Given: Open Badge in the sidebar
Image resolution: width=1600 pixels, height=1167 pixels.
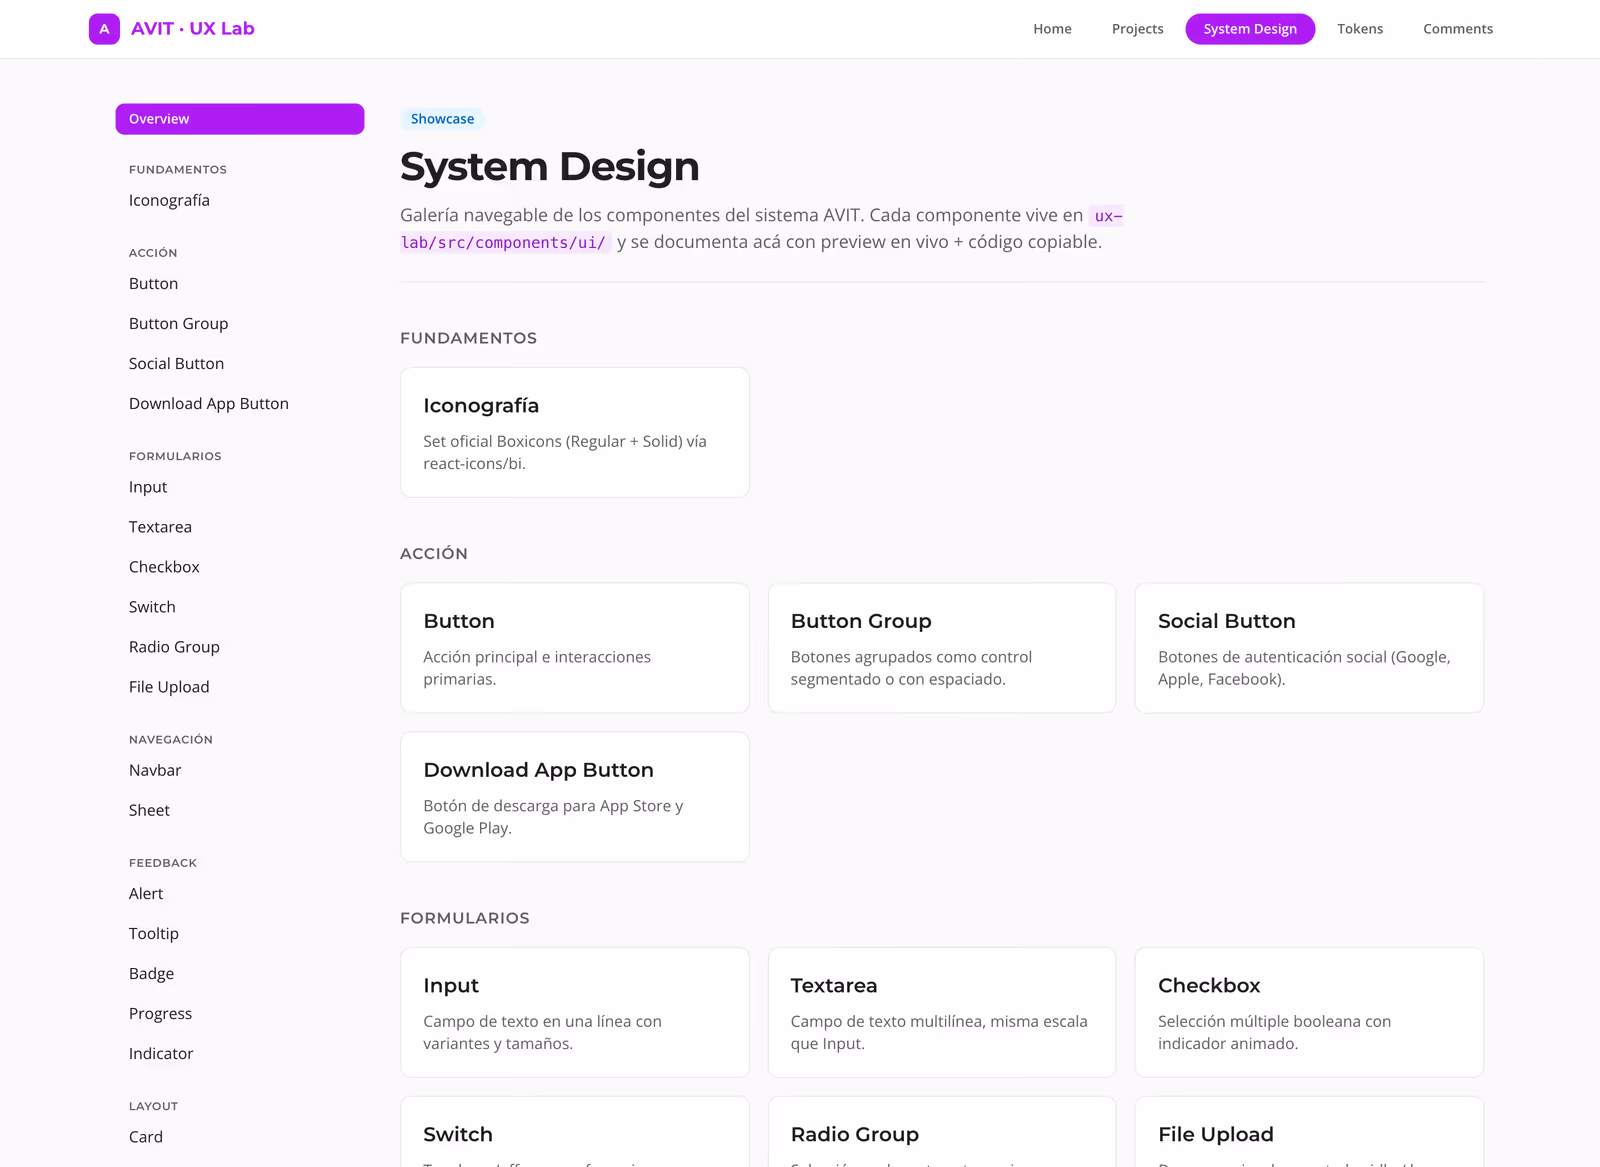Looking at the screenshot, I should pyautogui.click(x=240, y=974).
